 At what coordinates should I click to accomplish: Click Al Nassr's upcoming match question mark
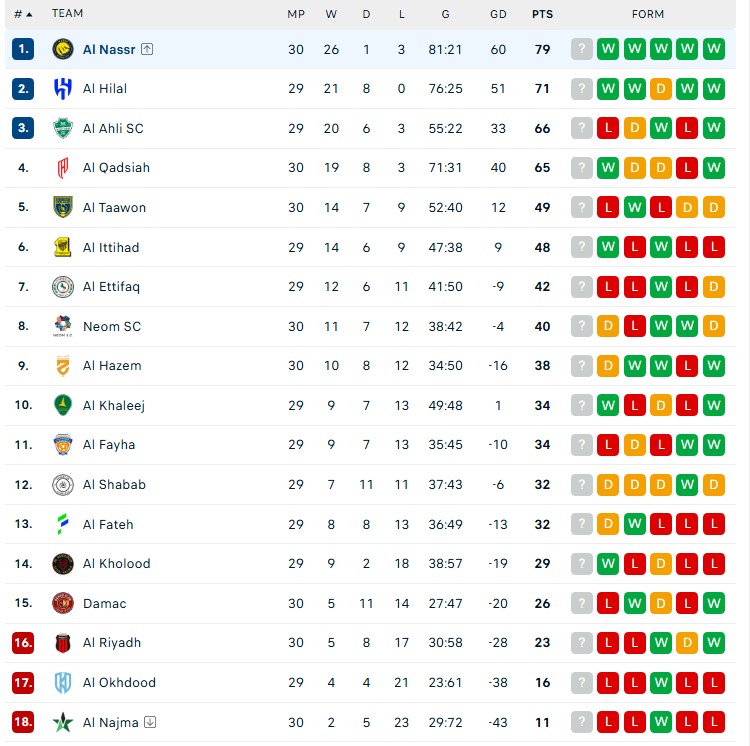[x=582, y=49]
